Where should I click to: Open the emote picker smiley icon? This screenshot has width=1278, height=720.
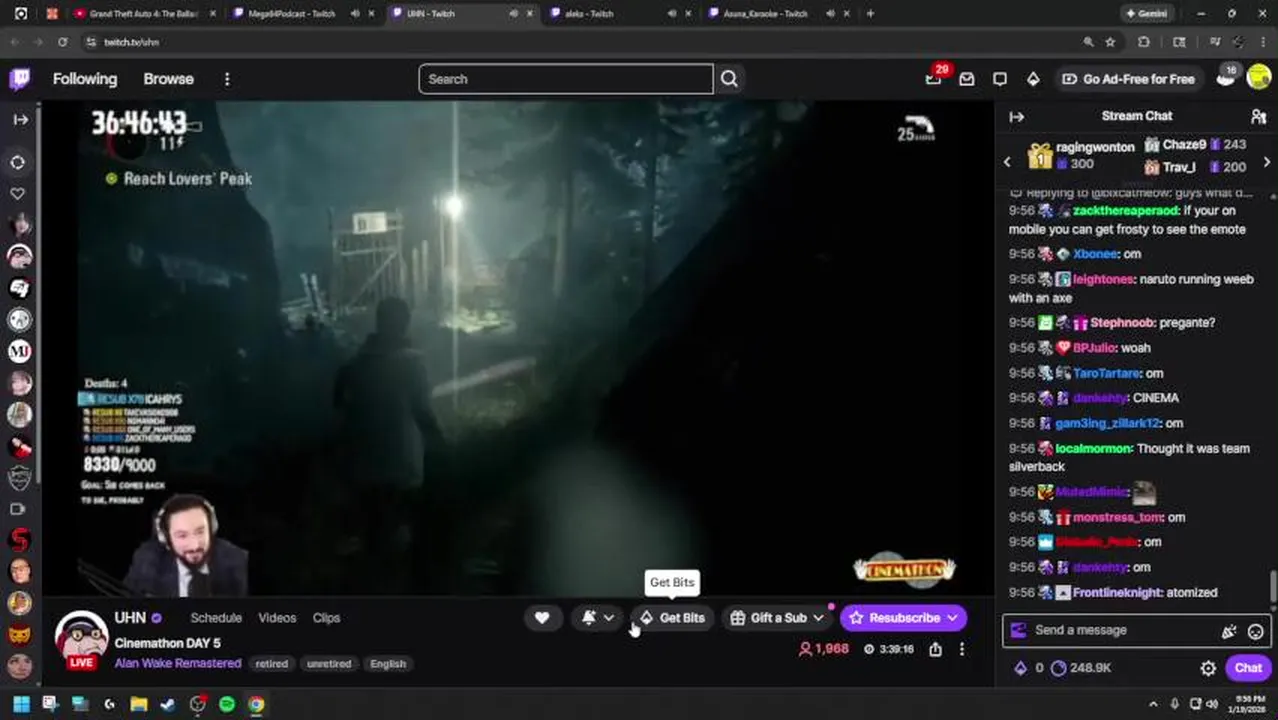click(x=1255, y=631)
